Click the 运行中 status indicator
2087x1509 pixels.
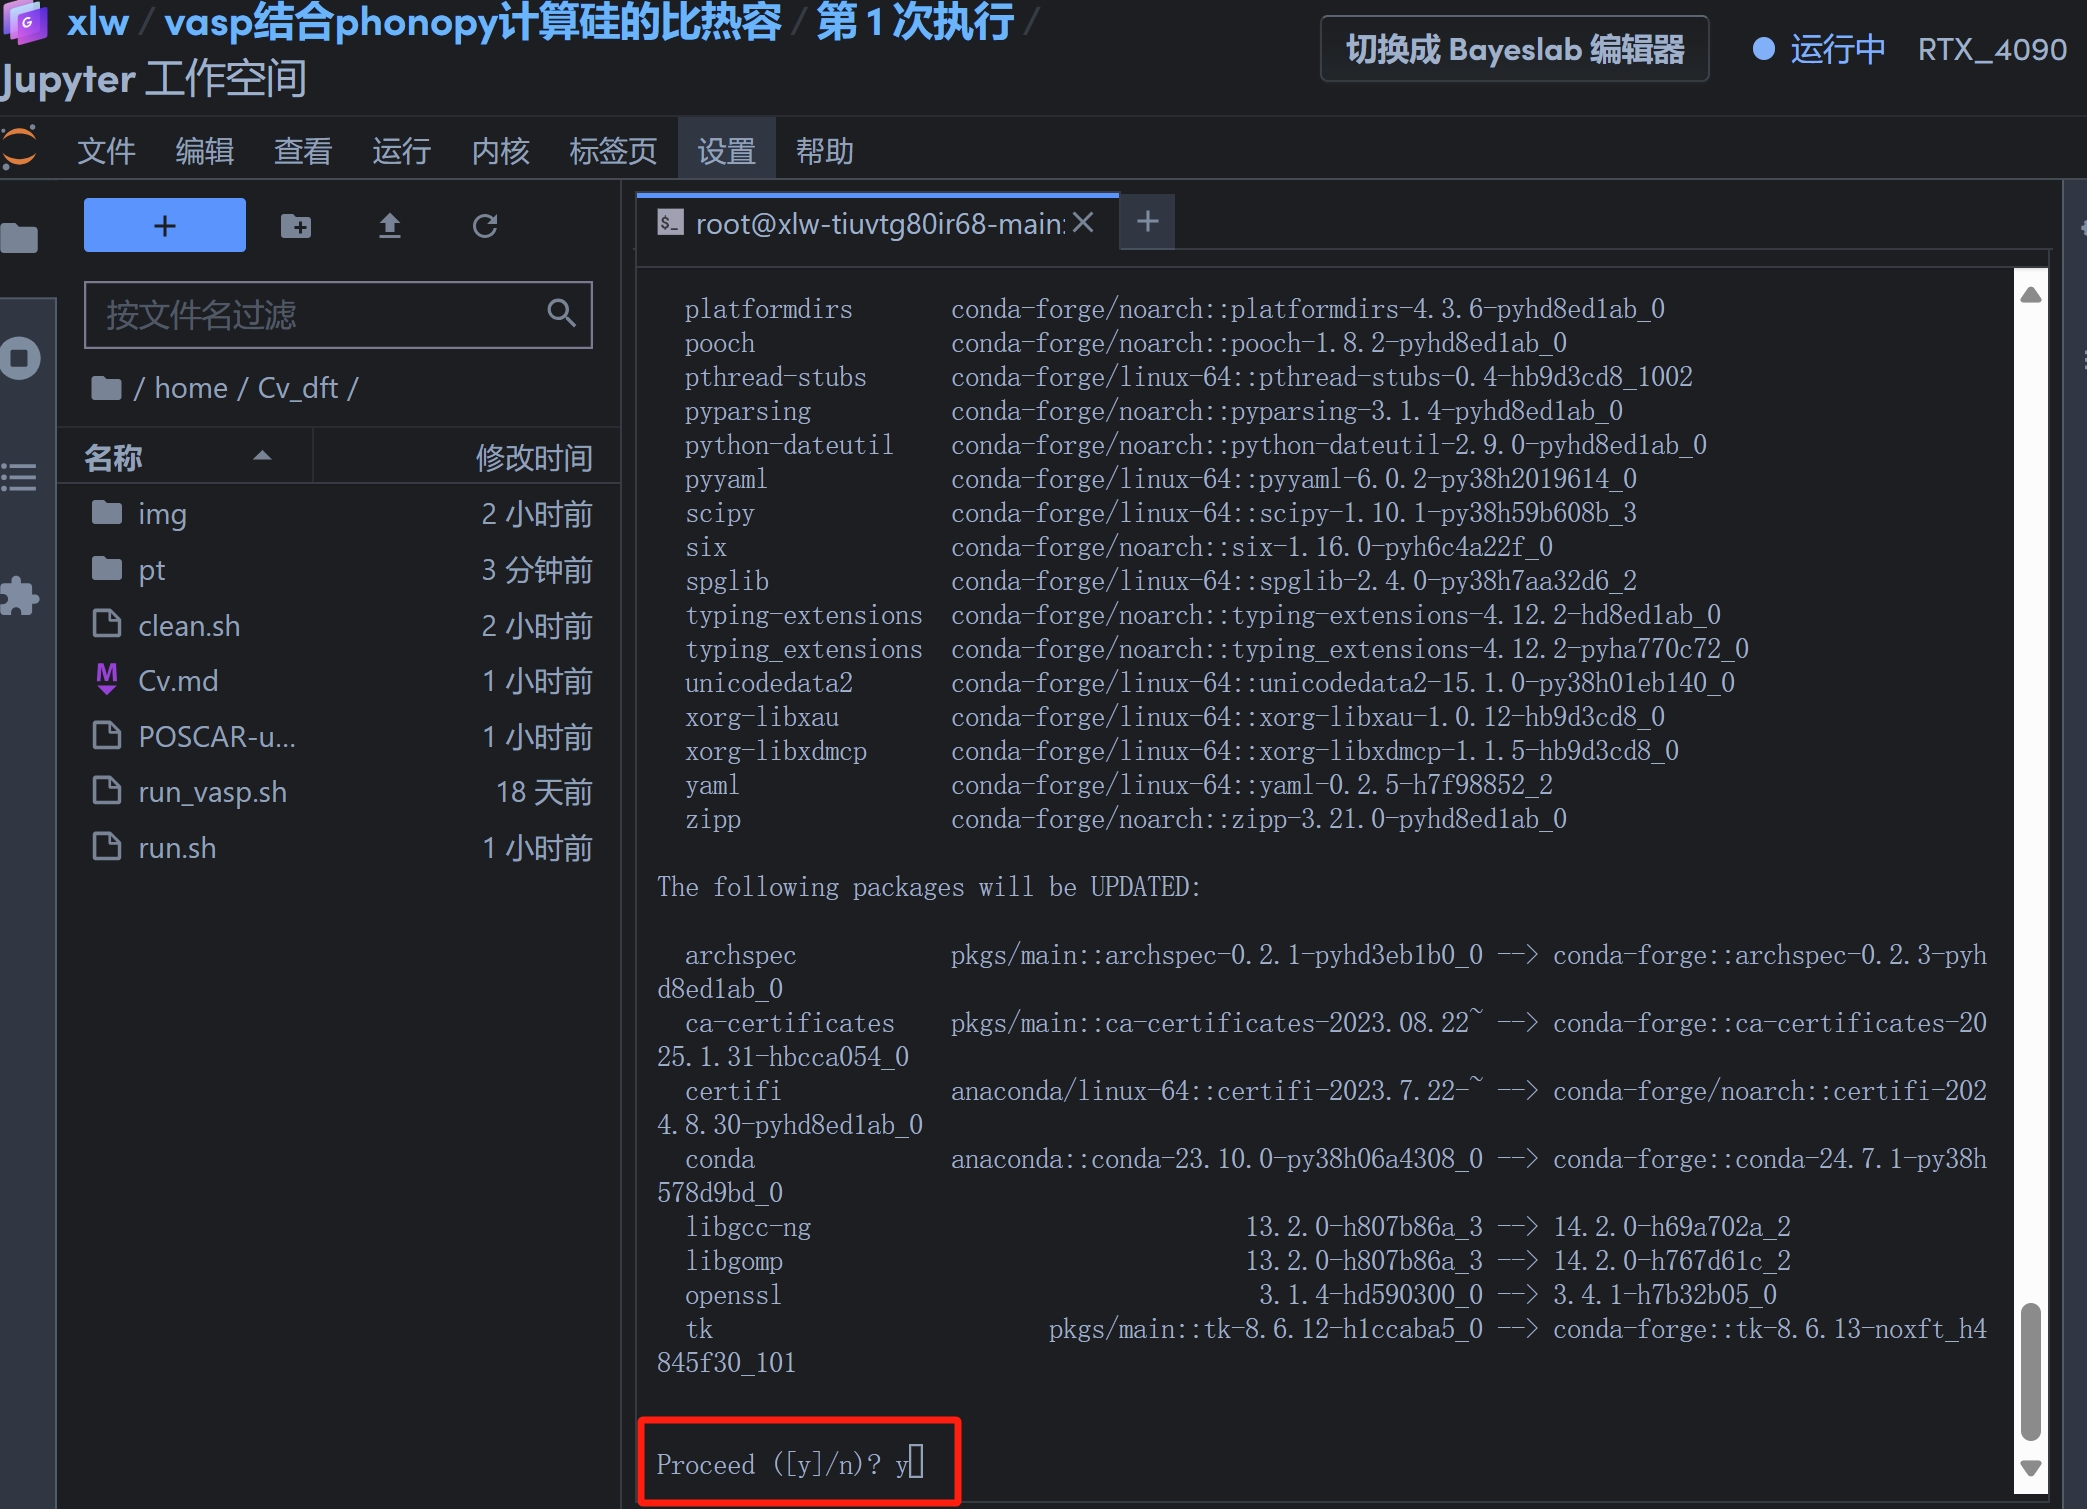tap(1820, 49)
